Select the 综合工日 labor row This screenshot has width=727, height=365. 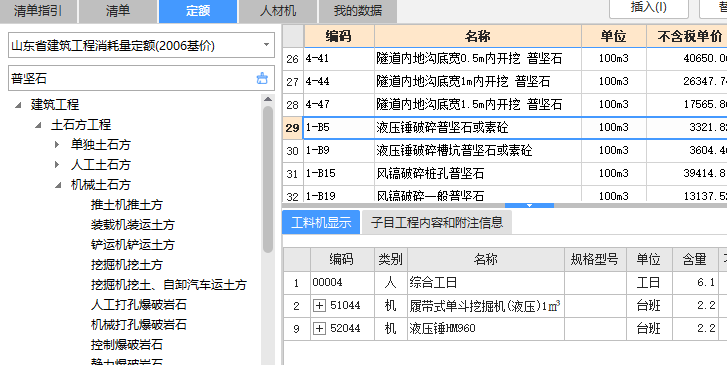(485, 282)
